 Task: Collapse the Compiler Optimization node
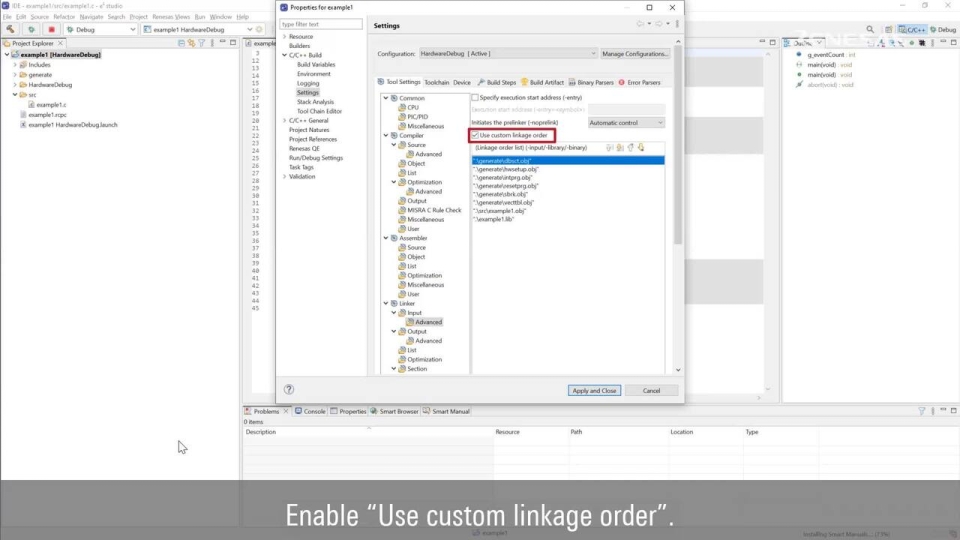click(x=394, y=182)
